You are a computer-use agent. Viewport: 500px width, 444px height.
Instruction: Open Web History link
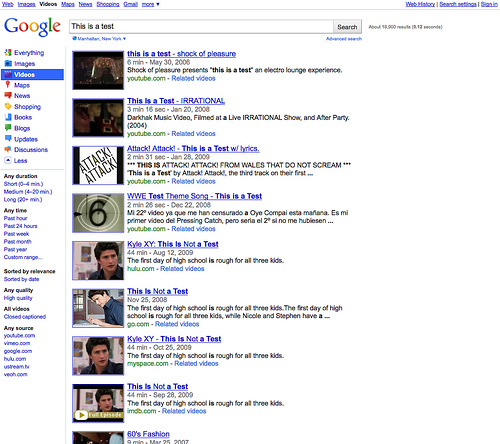420,4
